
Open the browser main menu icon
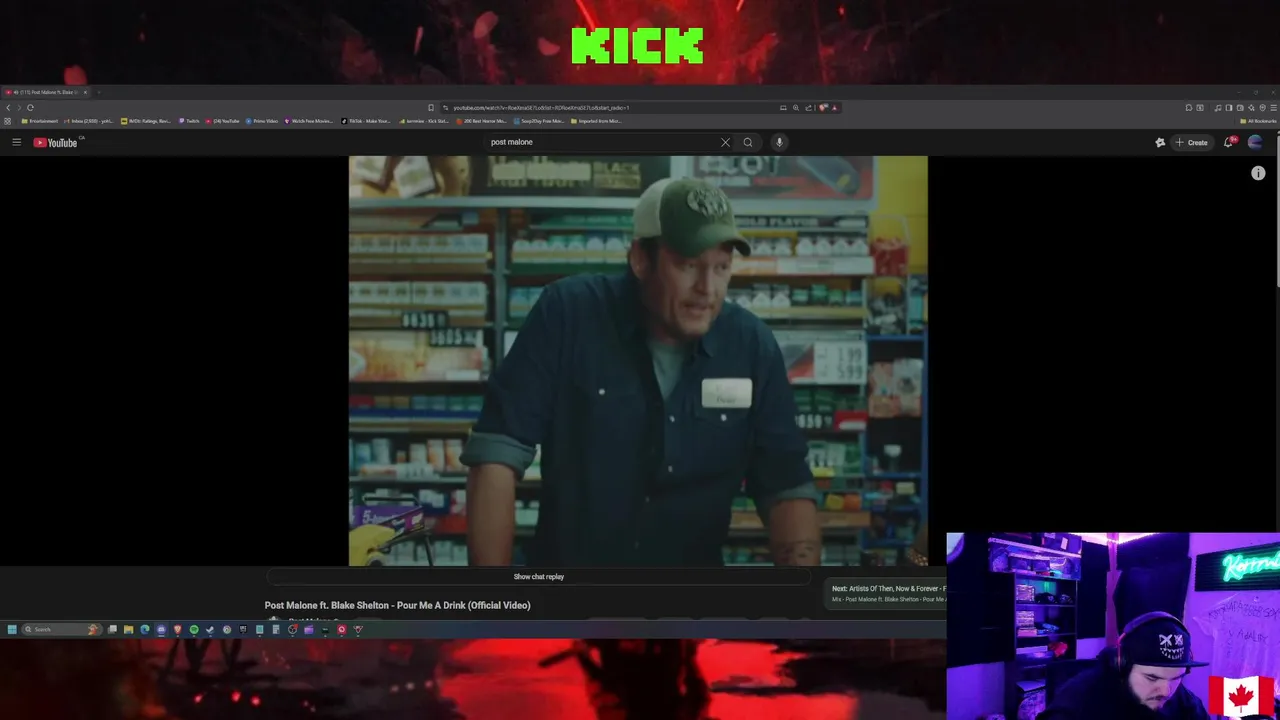1274,107
